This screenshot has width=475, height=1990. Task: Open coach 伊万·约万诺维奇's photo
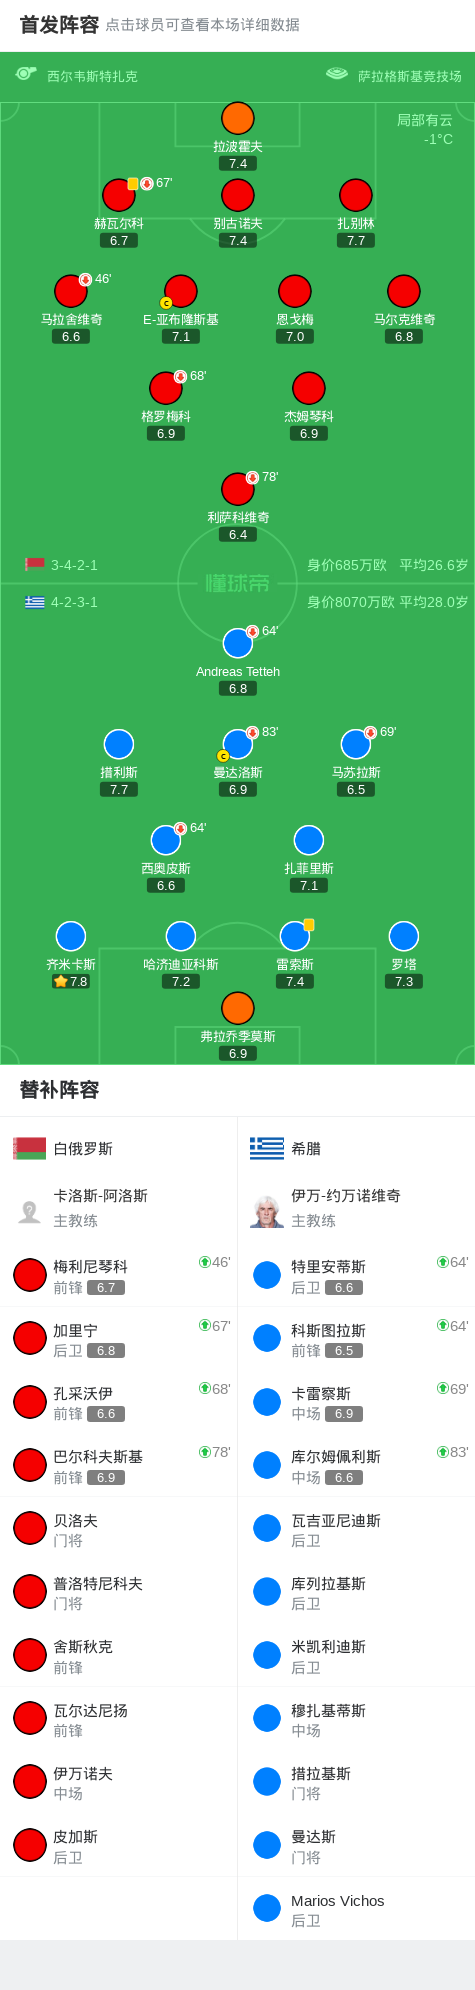point(267,1210)
